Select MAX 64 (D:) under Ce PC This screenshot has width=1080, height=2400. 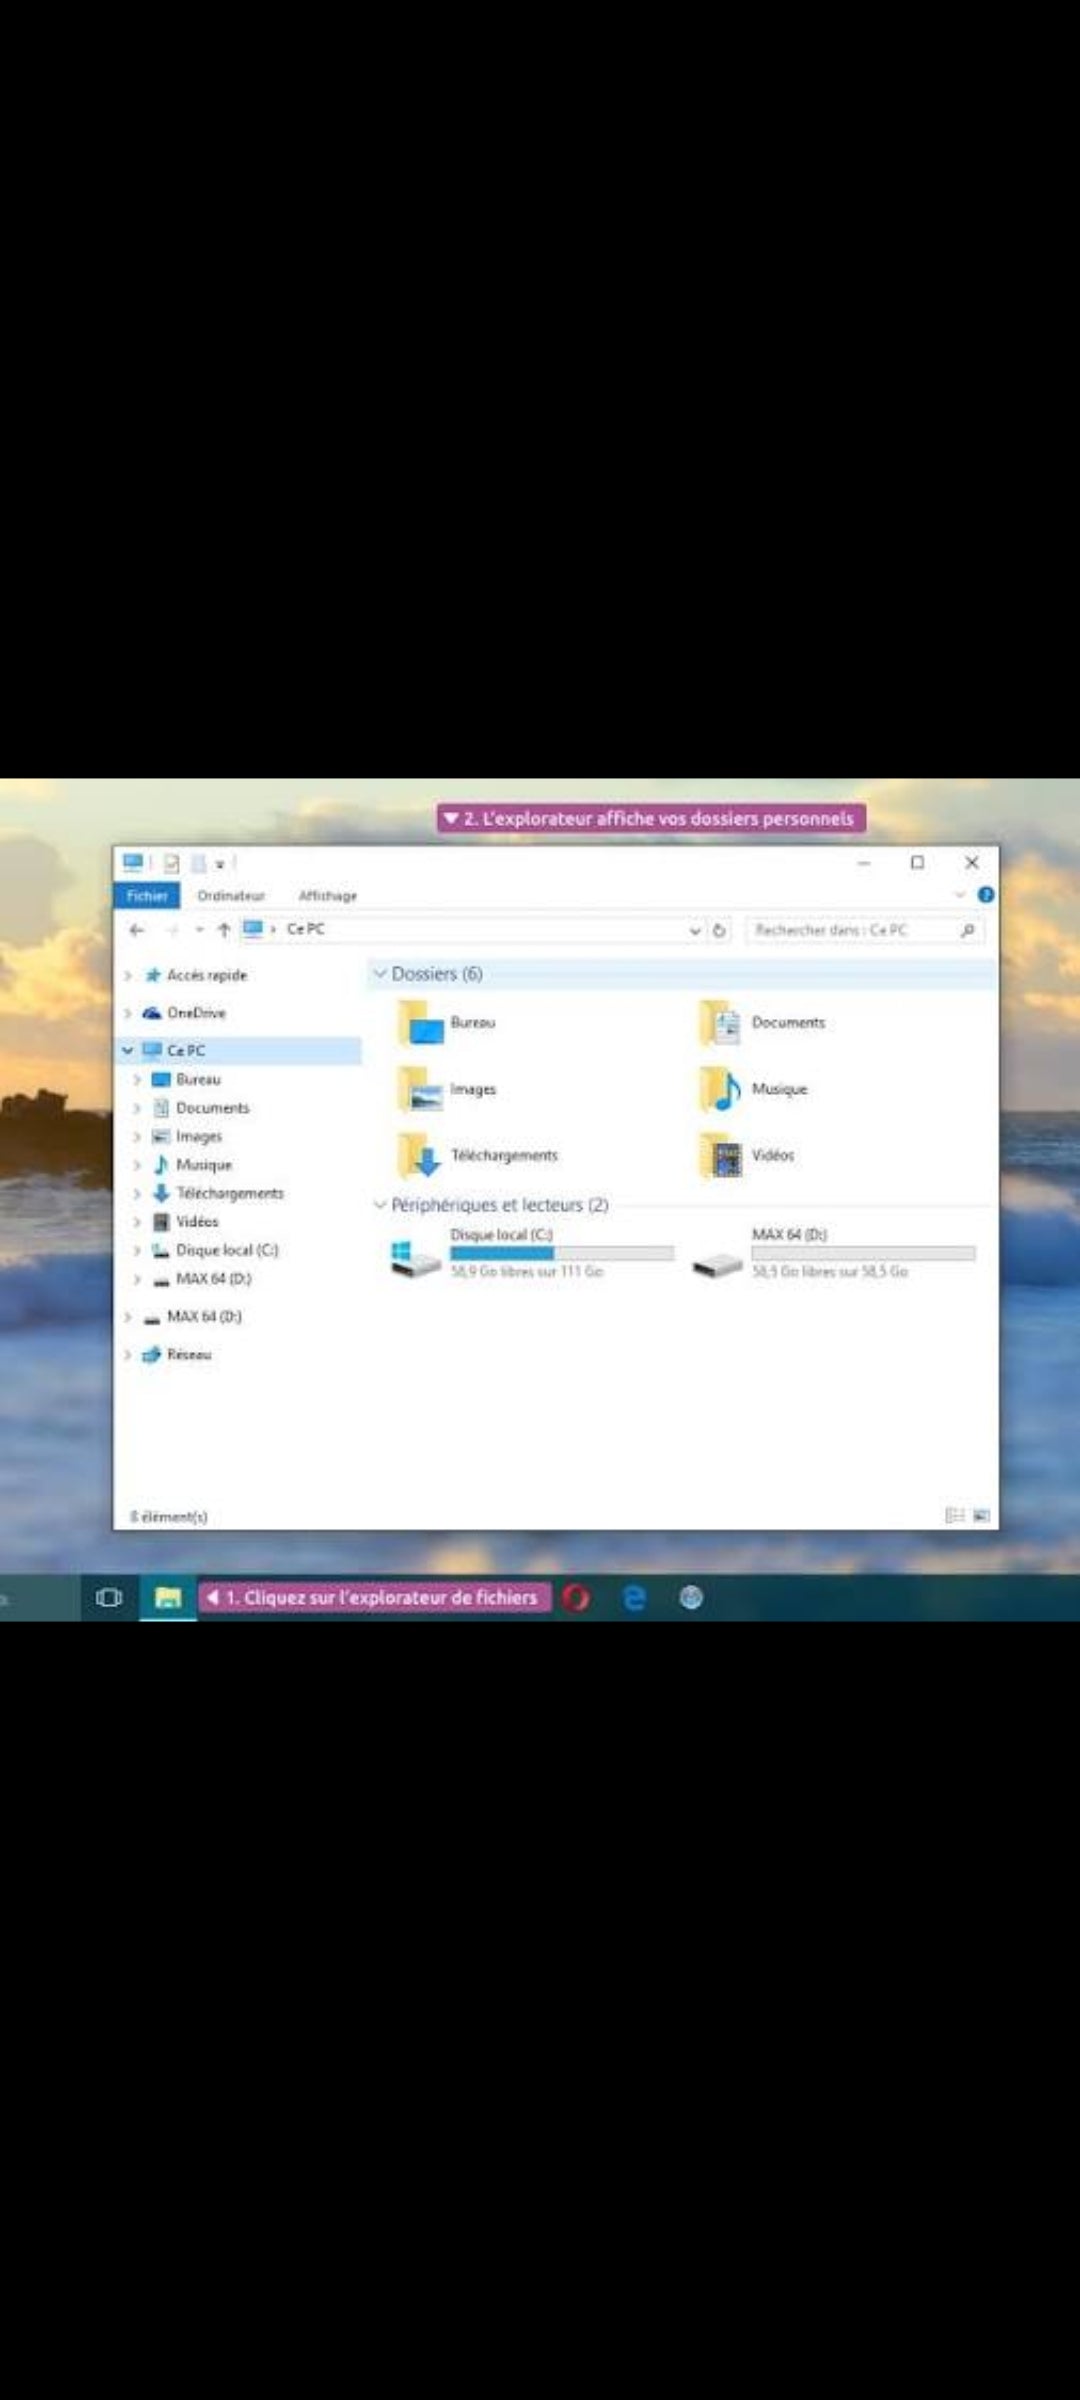click(213, 1279)
